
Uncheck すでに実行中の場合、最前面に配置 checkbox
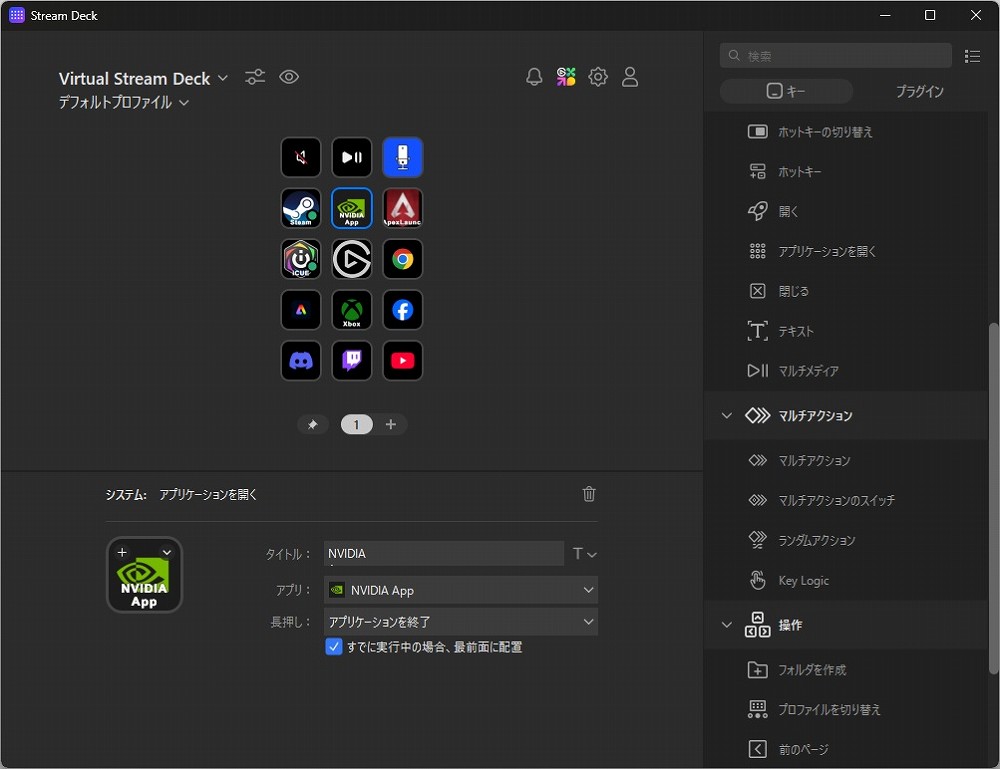(334, 647)
